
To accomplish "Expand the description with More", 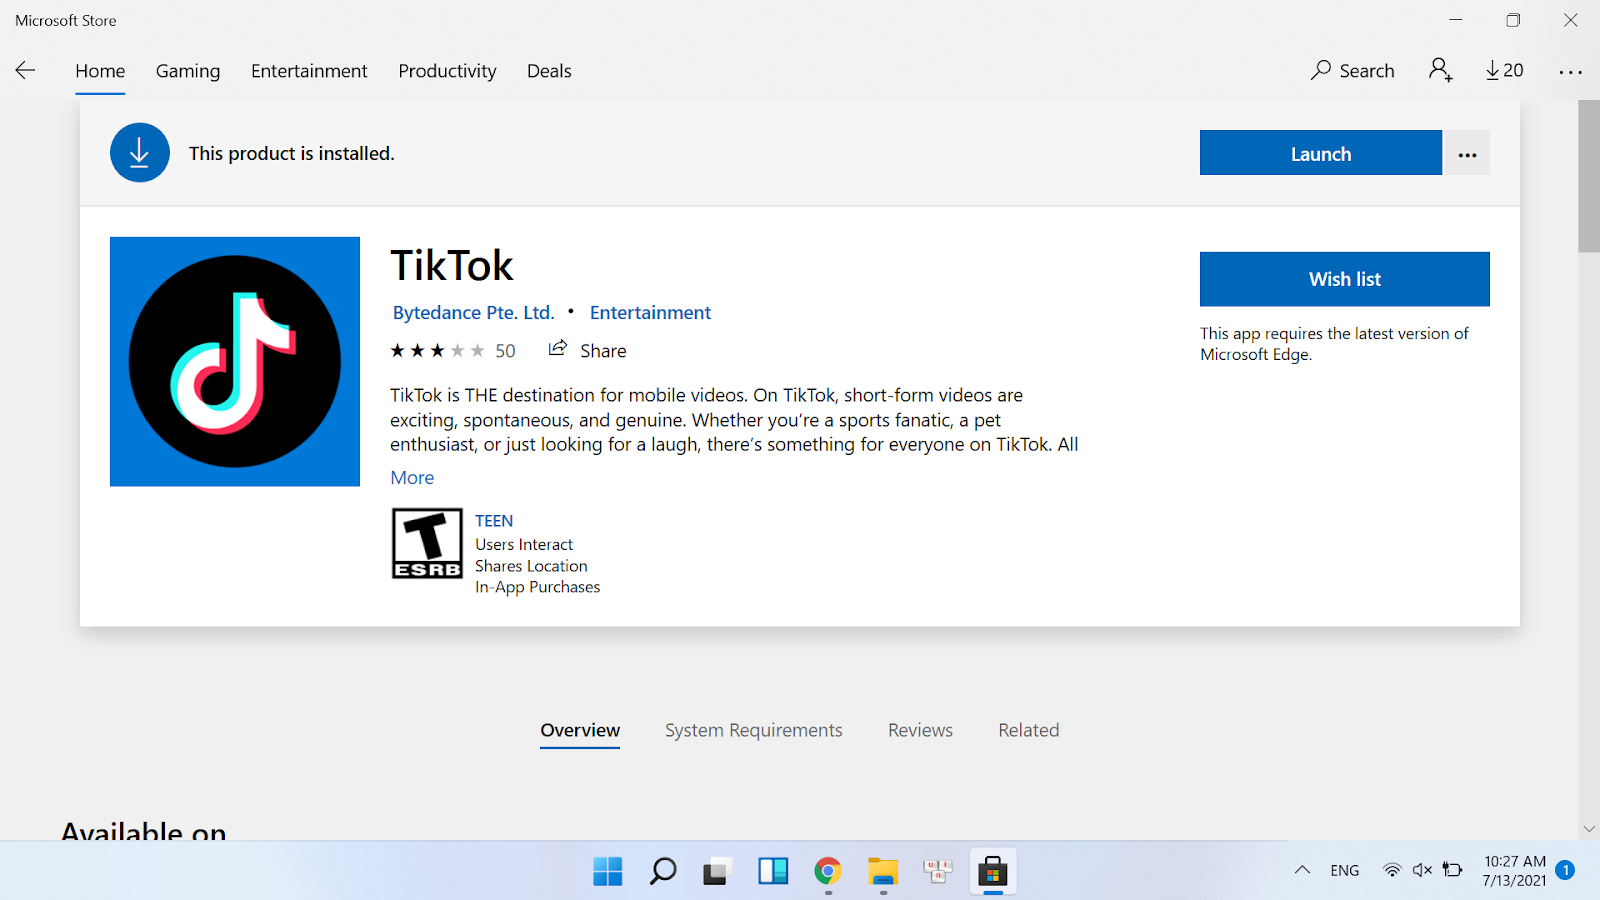I will tap(412, 478).
